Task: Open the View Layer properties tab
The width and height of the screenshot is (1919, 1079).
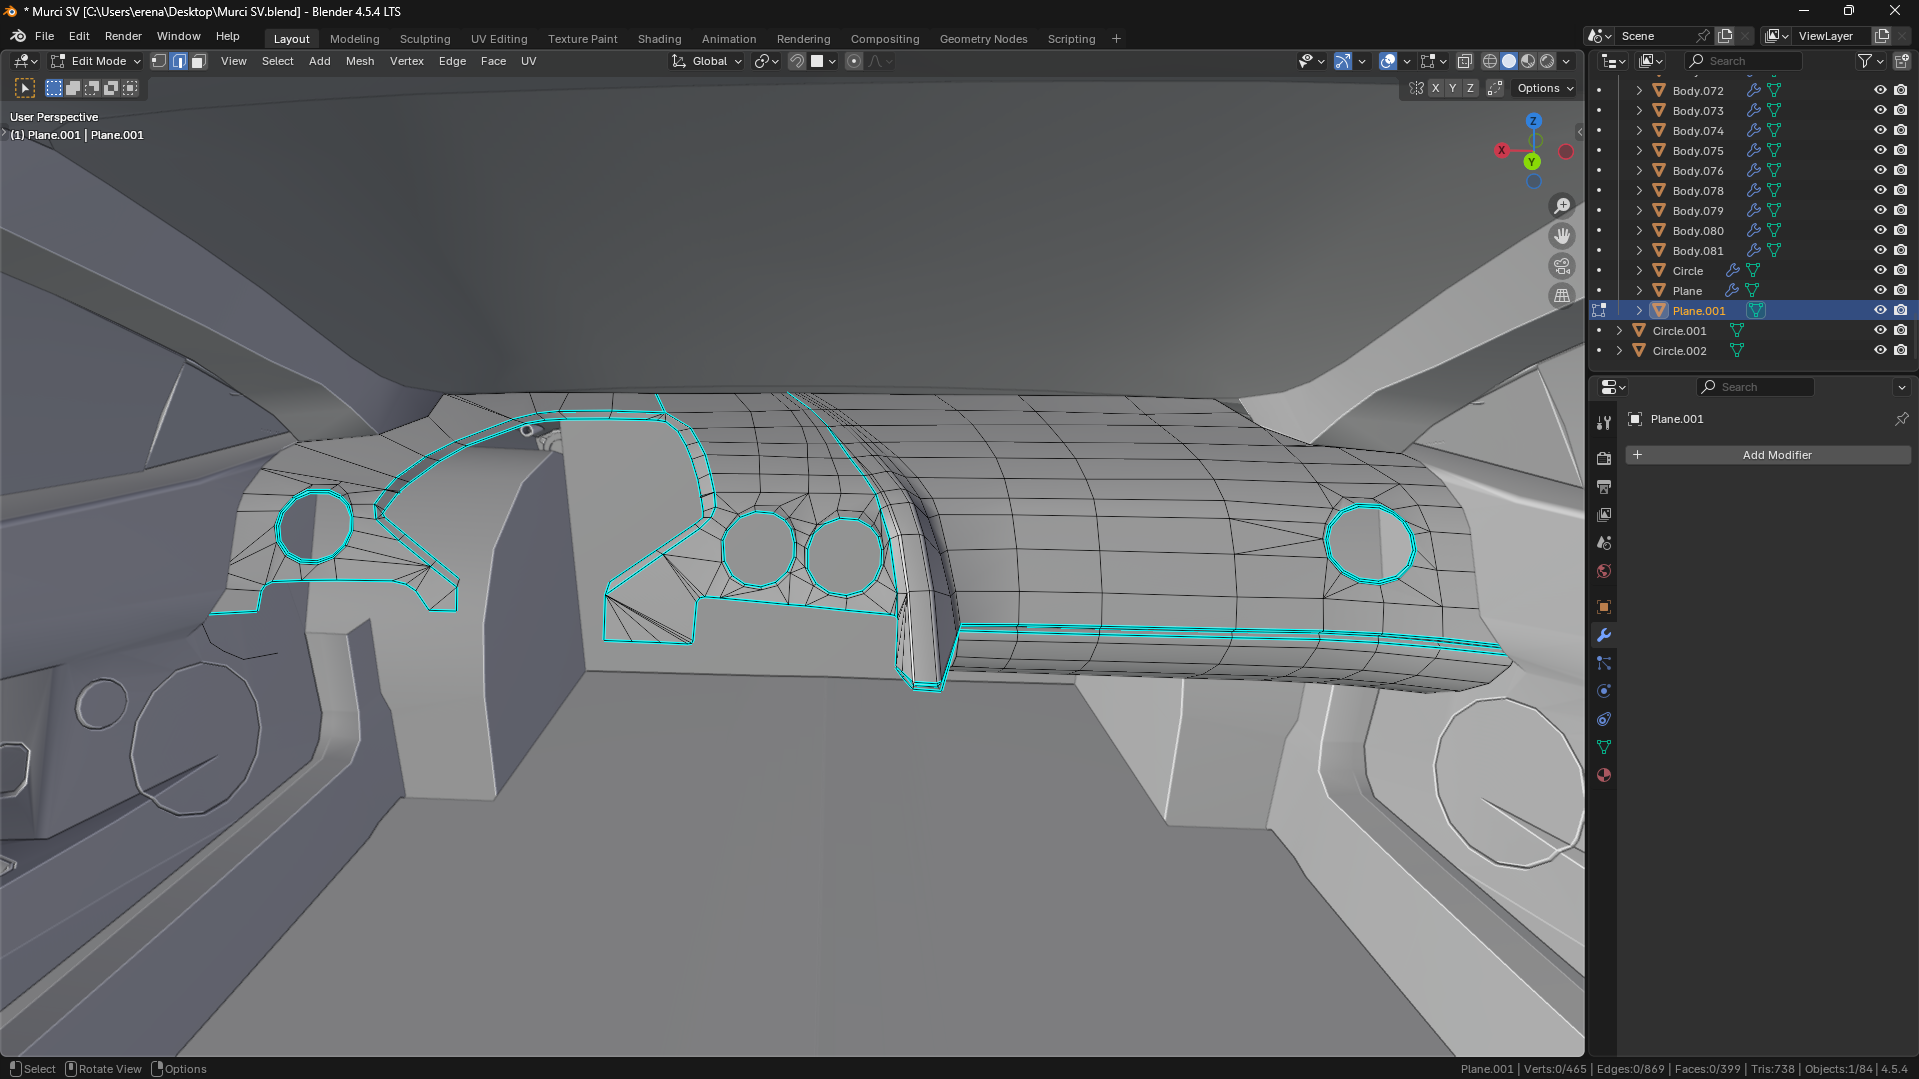Action: [1604, 514]
